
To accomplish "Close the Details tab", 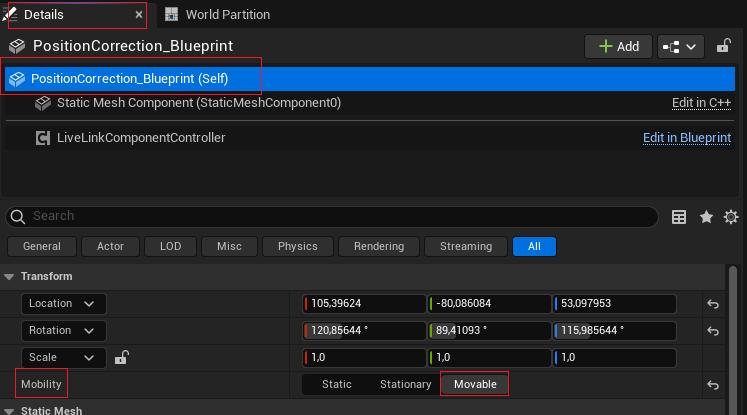I will click(x=139, y=15).
